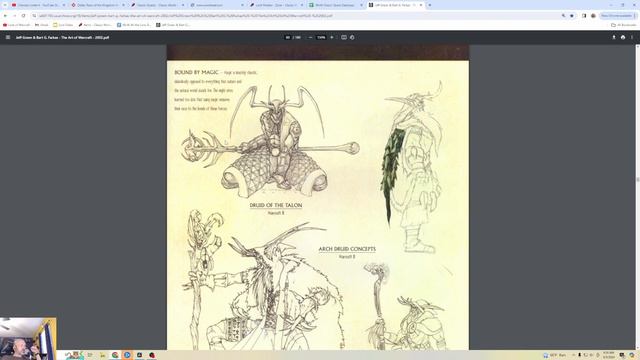Screen dimensions: 640x360
Task: Open the notification center icon
Action: 622,355
